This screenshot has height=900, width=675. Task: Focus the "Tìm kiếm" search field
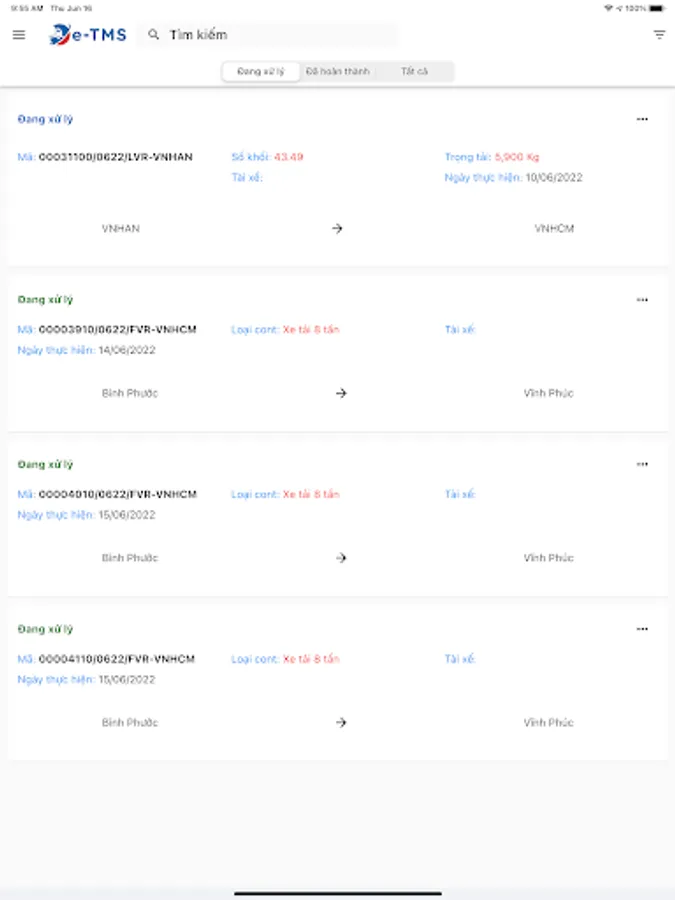coord(280,35)
